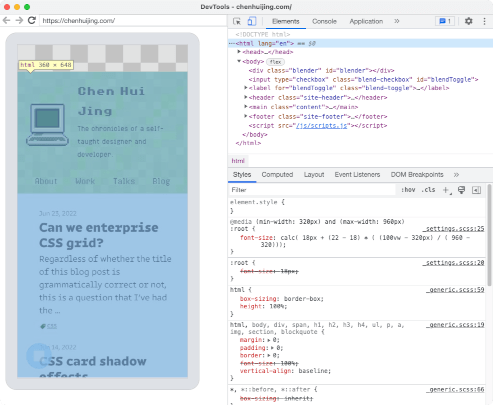The image size is (493, 405).
Task: Click the About nav link in preview
Action: (46, 181)
